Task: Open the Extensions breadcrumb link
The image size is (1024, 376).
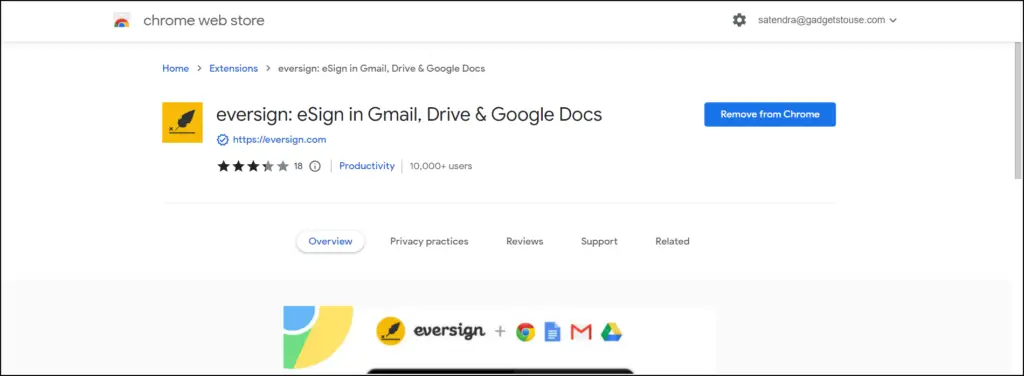Action: click(233, 68)
